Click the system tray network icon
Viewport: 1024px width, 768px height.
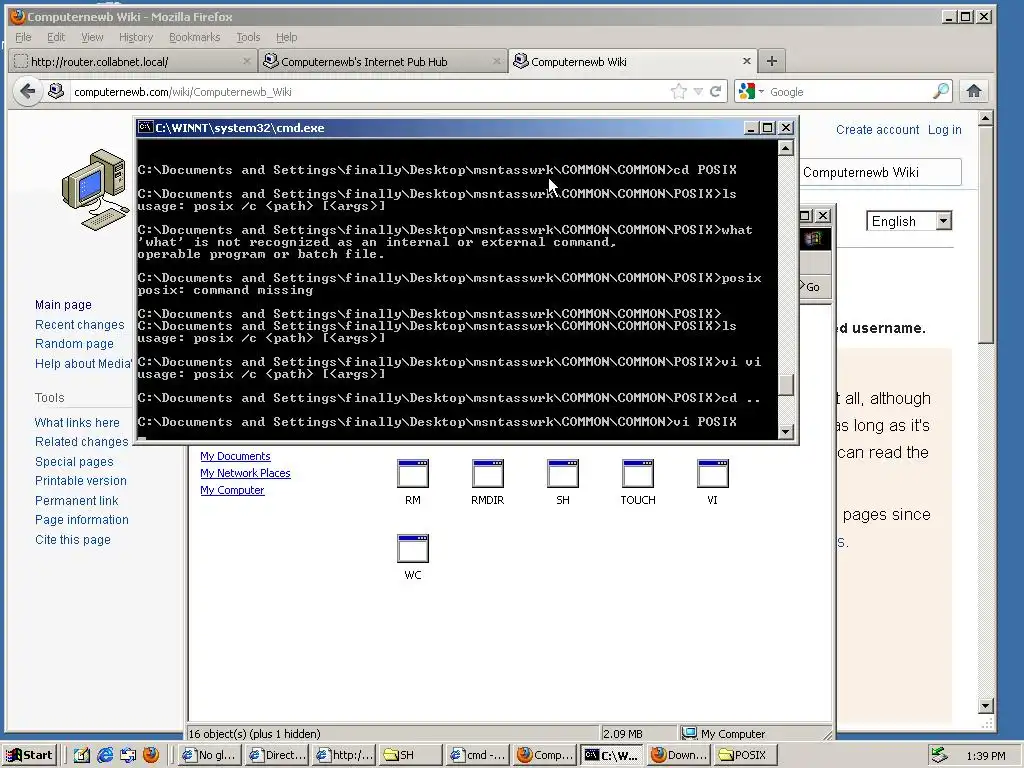click(939, 755)
